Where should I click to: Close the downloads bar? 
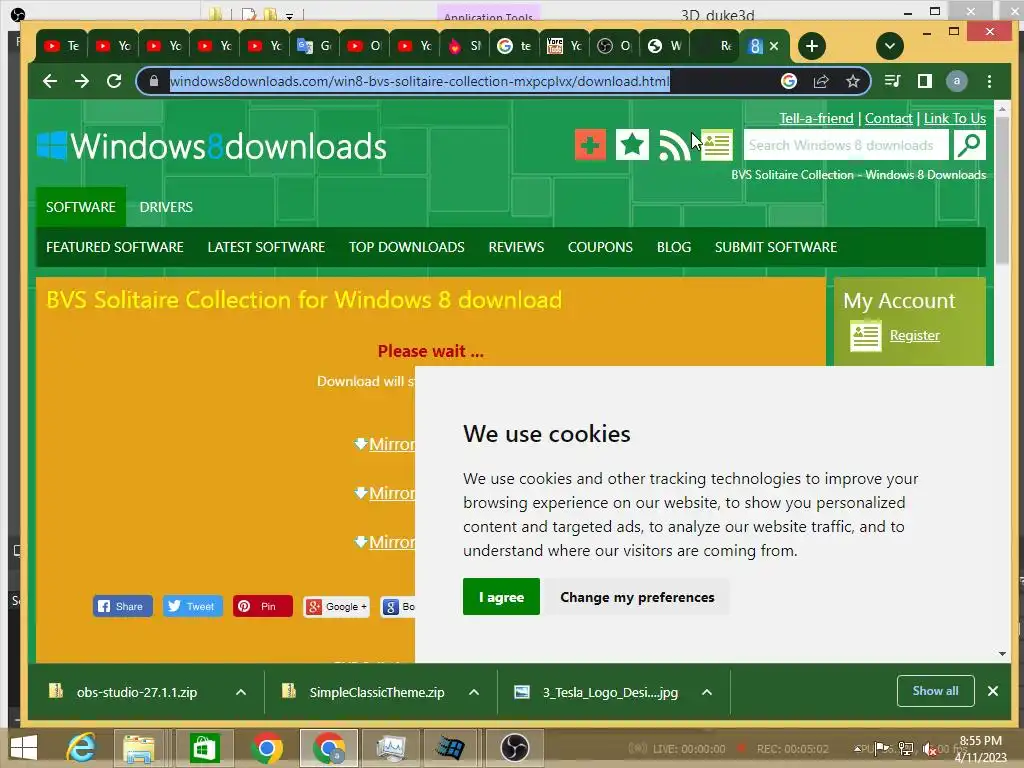pyautogui.click(x=993, y=691)
